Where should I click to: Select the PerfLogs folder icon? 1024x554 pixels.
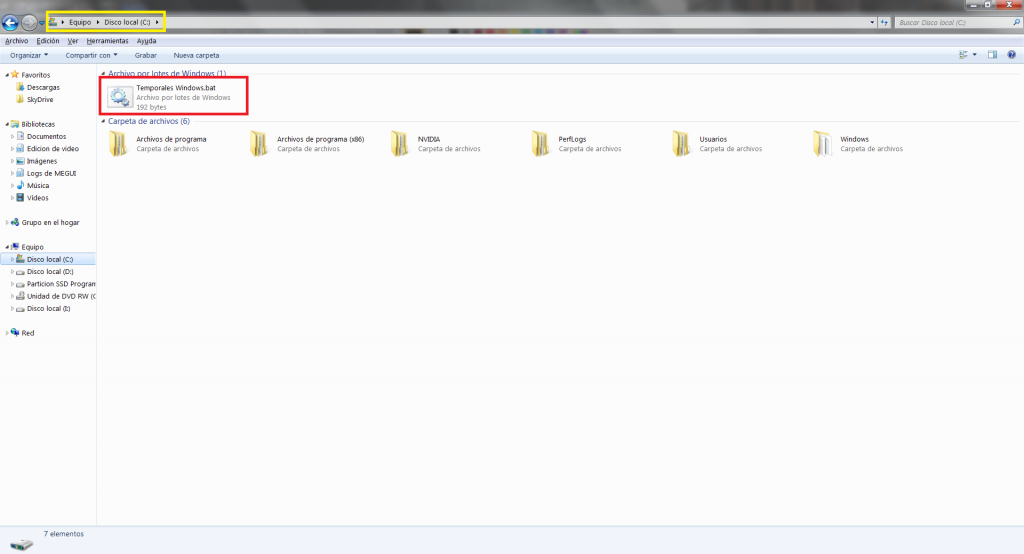[541, 144]
